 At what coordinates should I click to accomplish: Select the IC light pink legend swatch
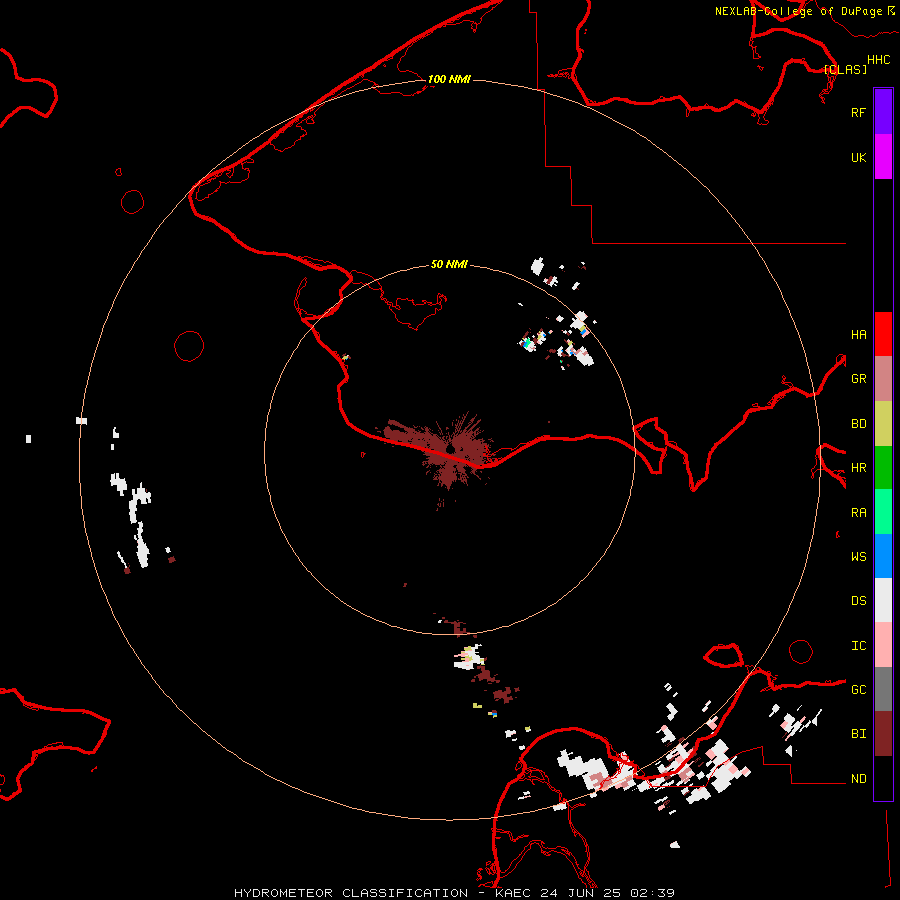click(883, 645)
